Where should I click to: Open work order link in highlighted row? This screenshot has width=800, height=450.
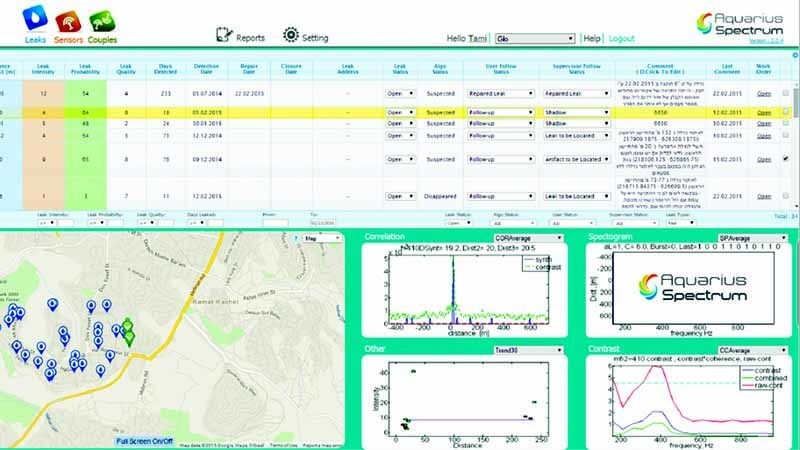(x=764, y=113)
